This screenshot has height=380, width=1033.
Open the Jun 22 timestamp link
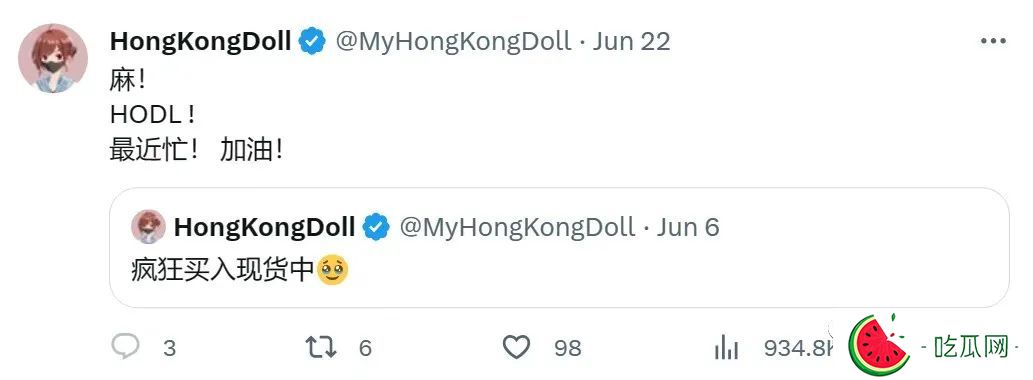(631, 41)
